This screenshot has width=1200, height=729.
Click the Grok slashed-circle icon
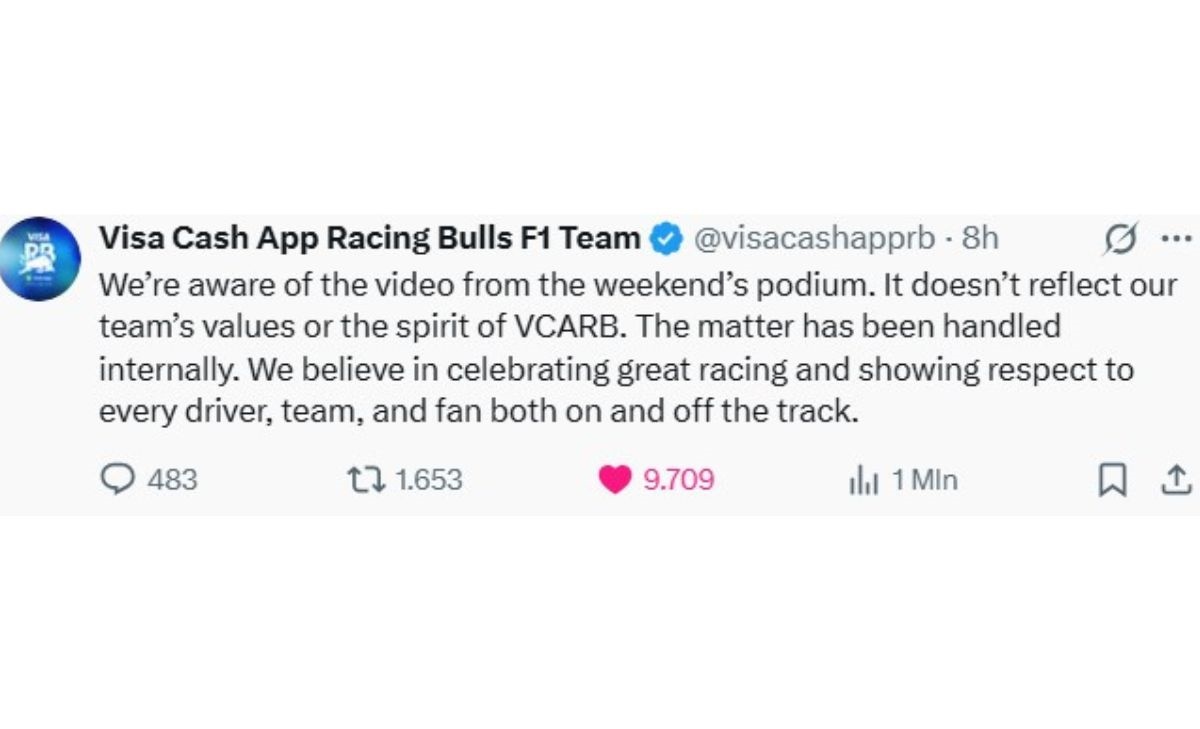coord(1120,240)
